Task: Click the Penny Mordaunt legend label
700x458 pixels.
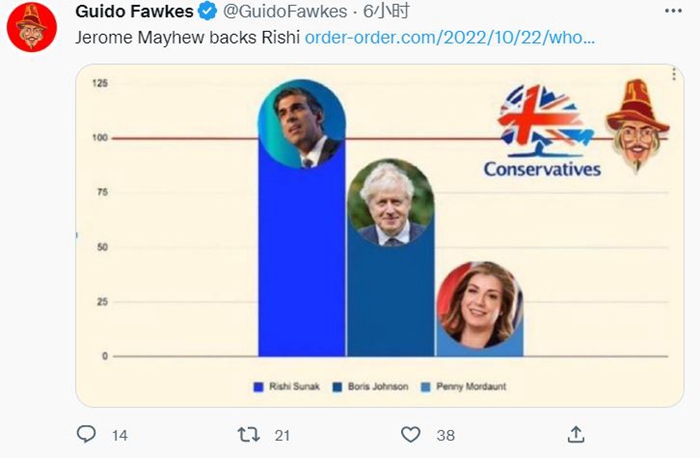Action: [x=473, y=386]
